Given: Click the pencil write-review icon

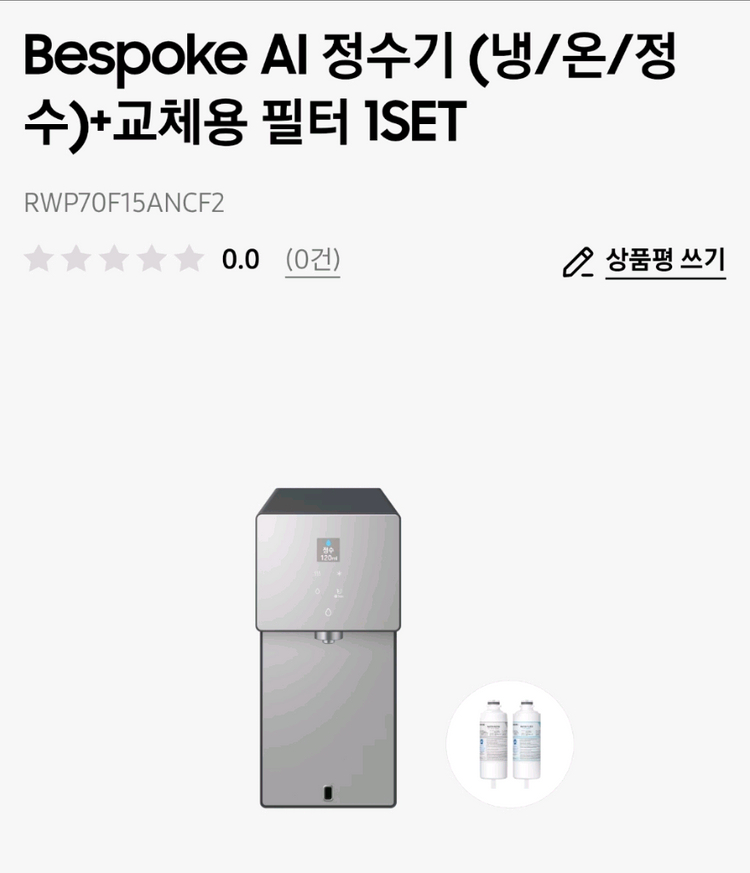Looking at the screenshot, I should point(578,262).
